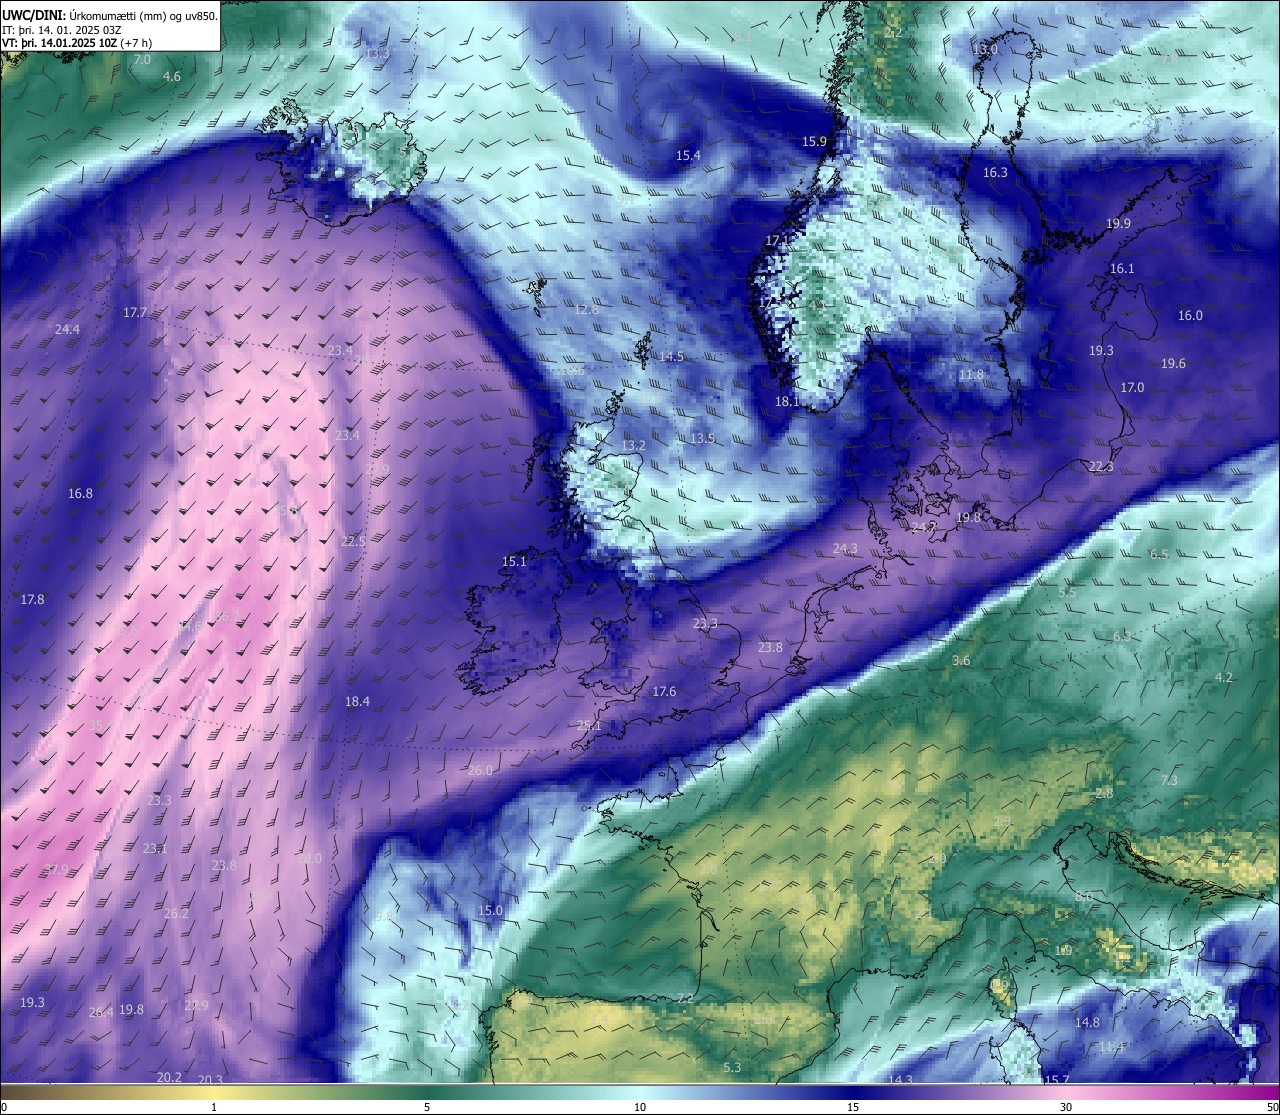Click the '17.6' value over southern England
This screenshot has height=1115, width=1280.
pos(664,691)
